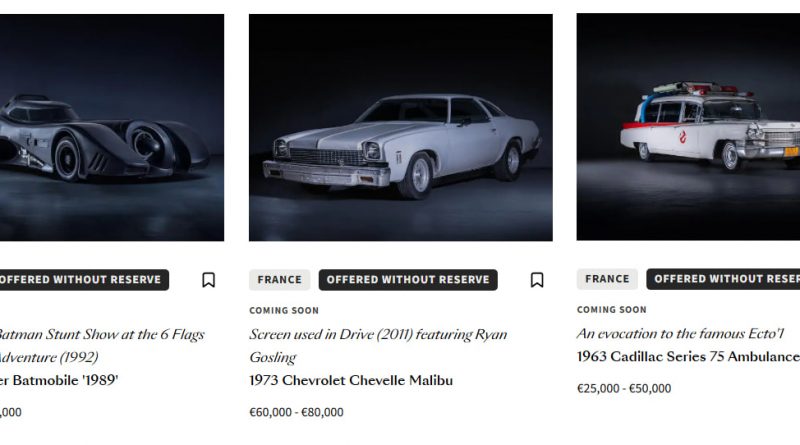This screenshot has height=445, width=800.
Task: Click the France tag on Cadillac lot
Action: 607,279
